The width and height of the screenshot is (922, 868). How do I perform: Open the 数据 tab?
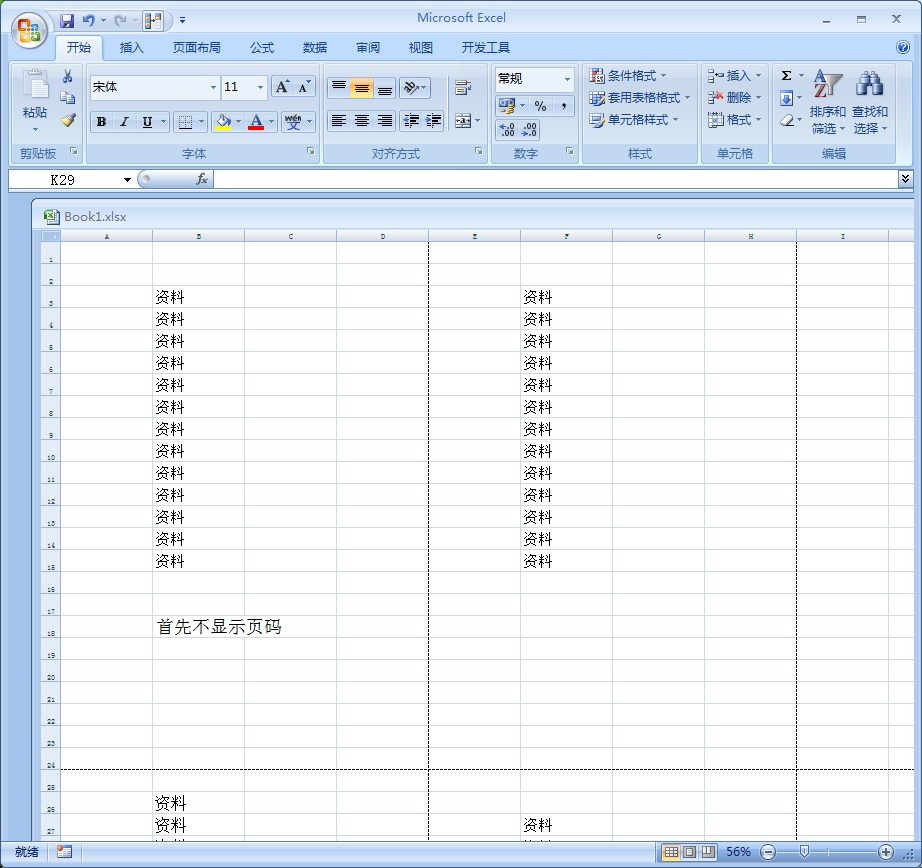click(x=315, y=48)
